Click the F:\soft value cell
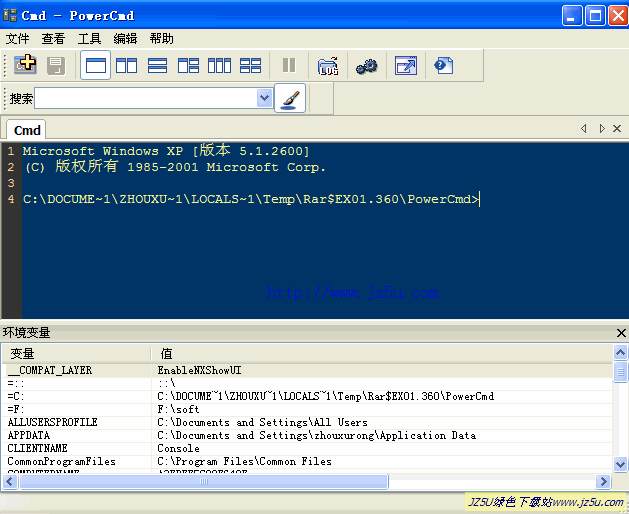 point(179,409)
